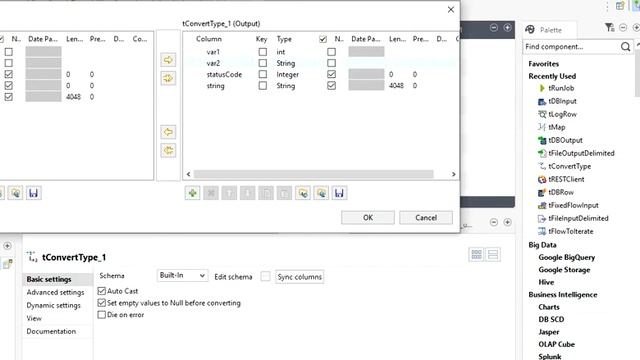Collapse the Big Data palette group
This screenshot has height=360, width=640.
pos(542,245)
